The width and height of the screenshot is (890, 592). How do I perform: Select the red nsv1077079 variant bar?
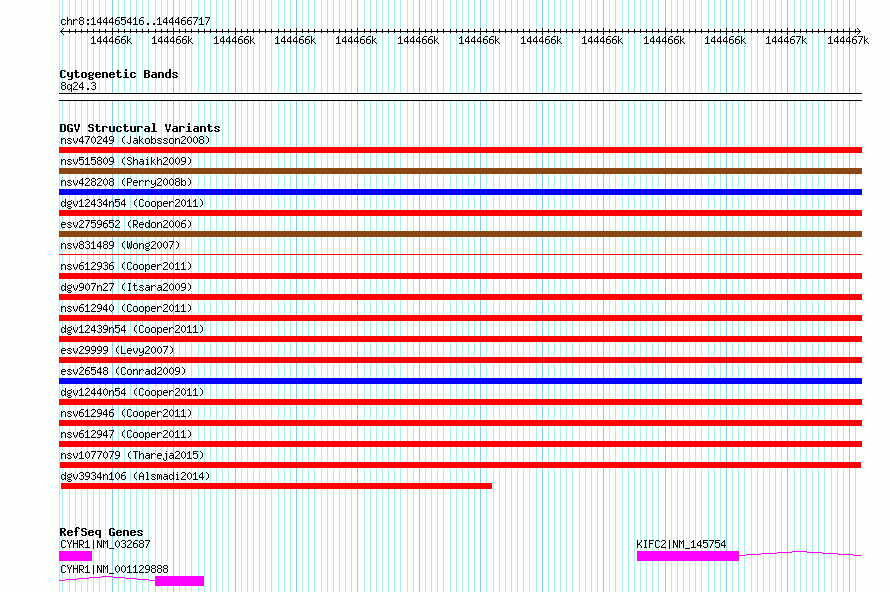click(460, 465)
